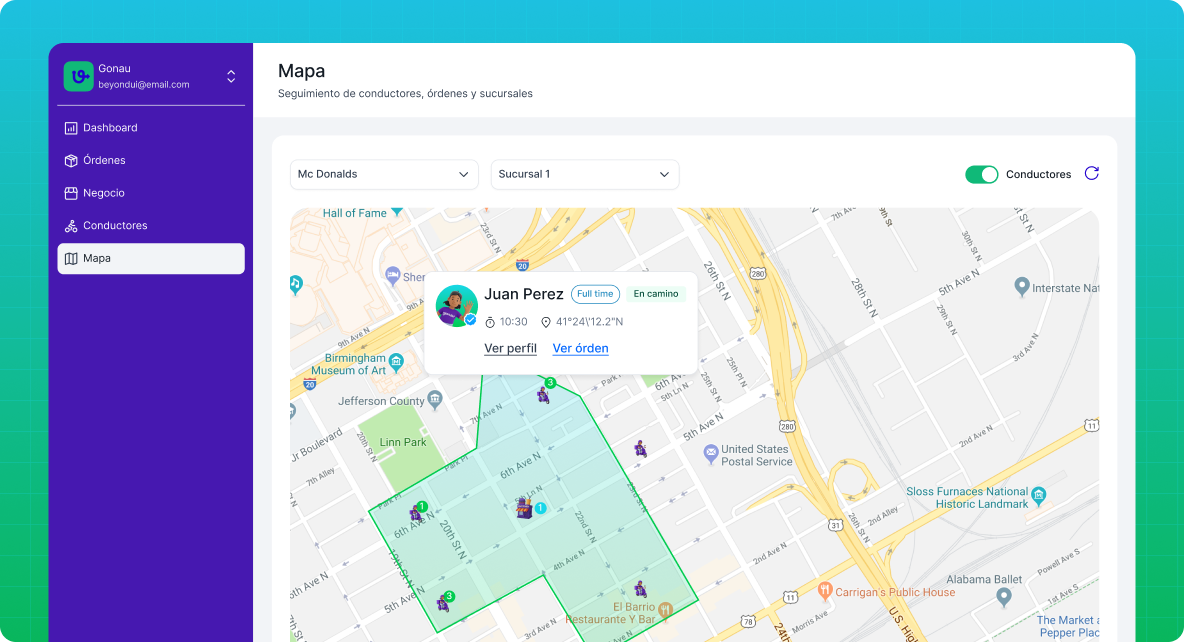Select the Mapa menu item
Viewport: 1184px width, 642px height.
151,258
